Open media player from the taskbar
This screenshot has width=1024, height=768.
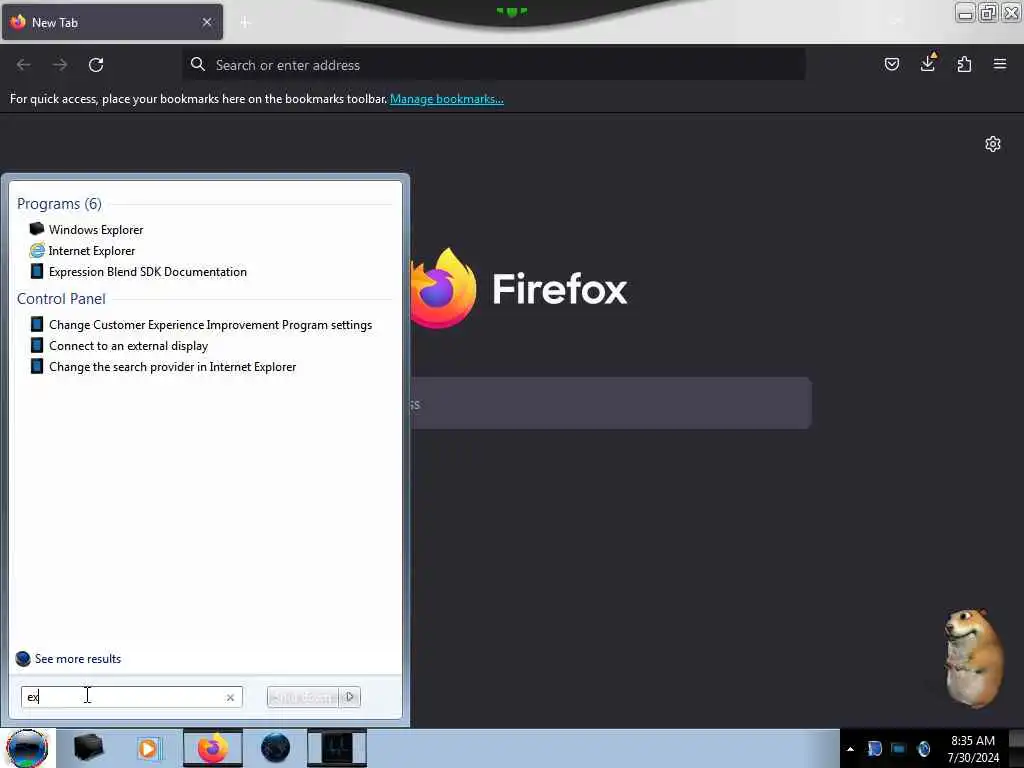click(x=148, y=748)
